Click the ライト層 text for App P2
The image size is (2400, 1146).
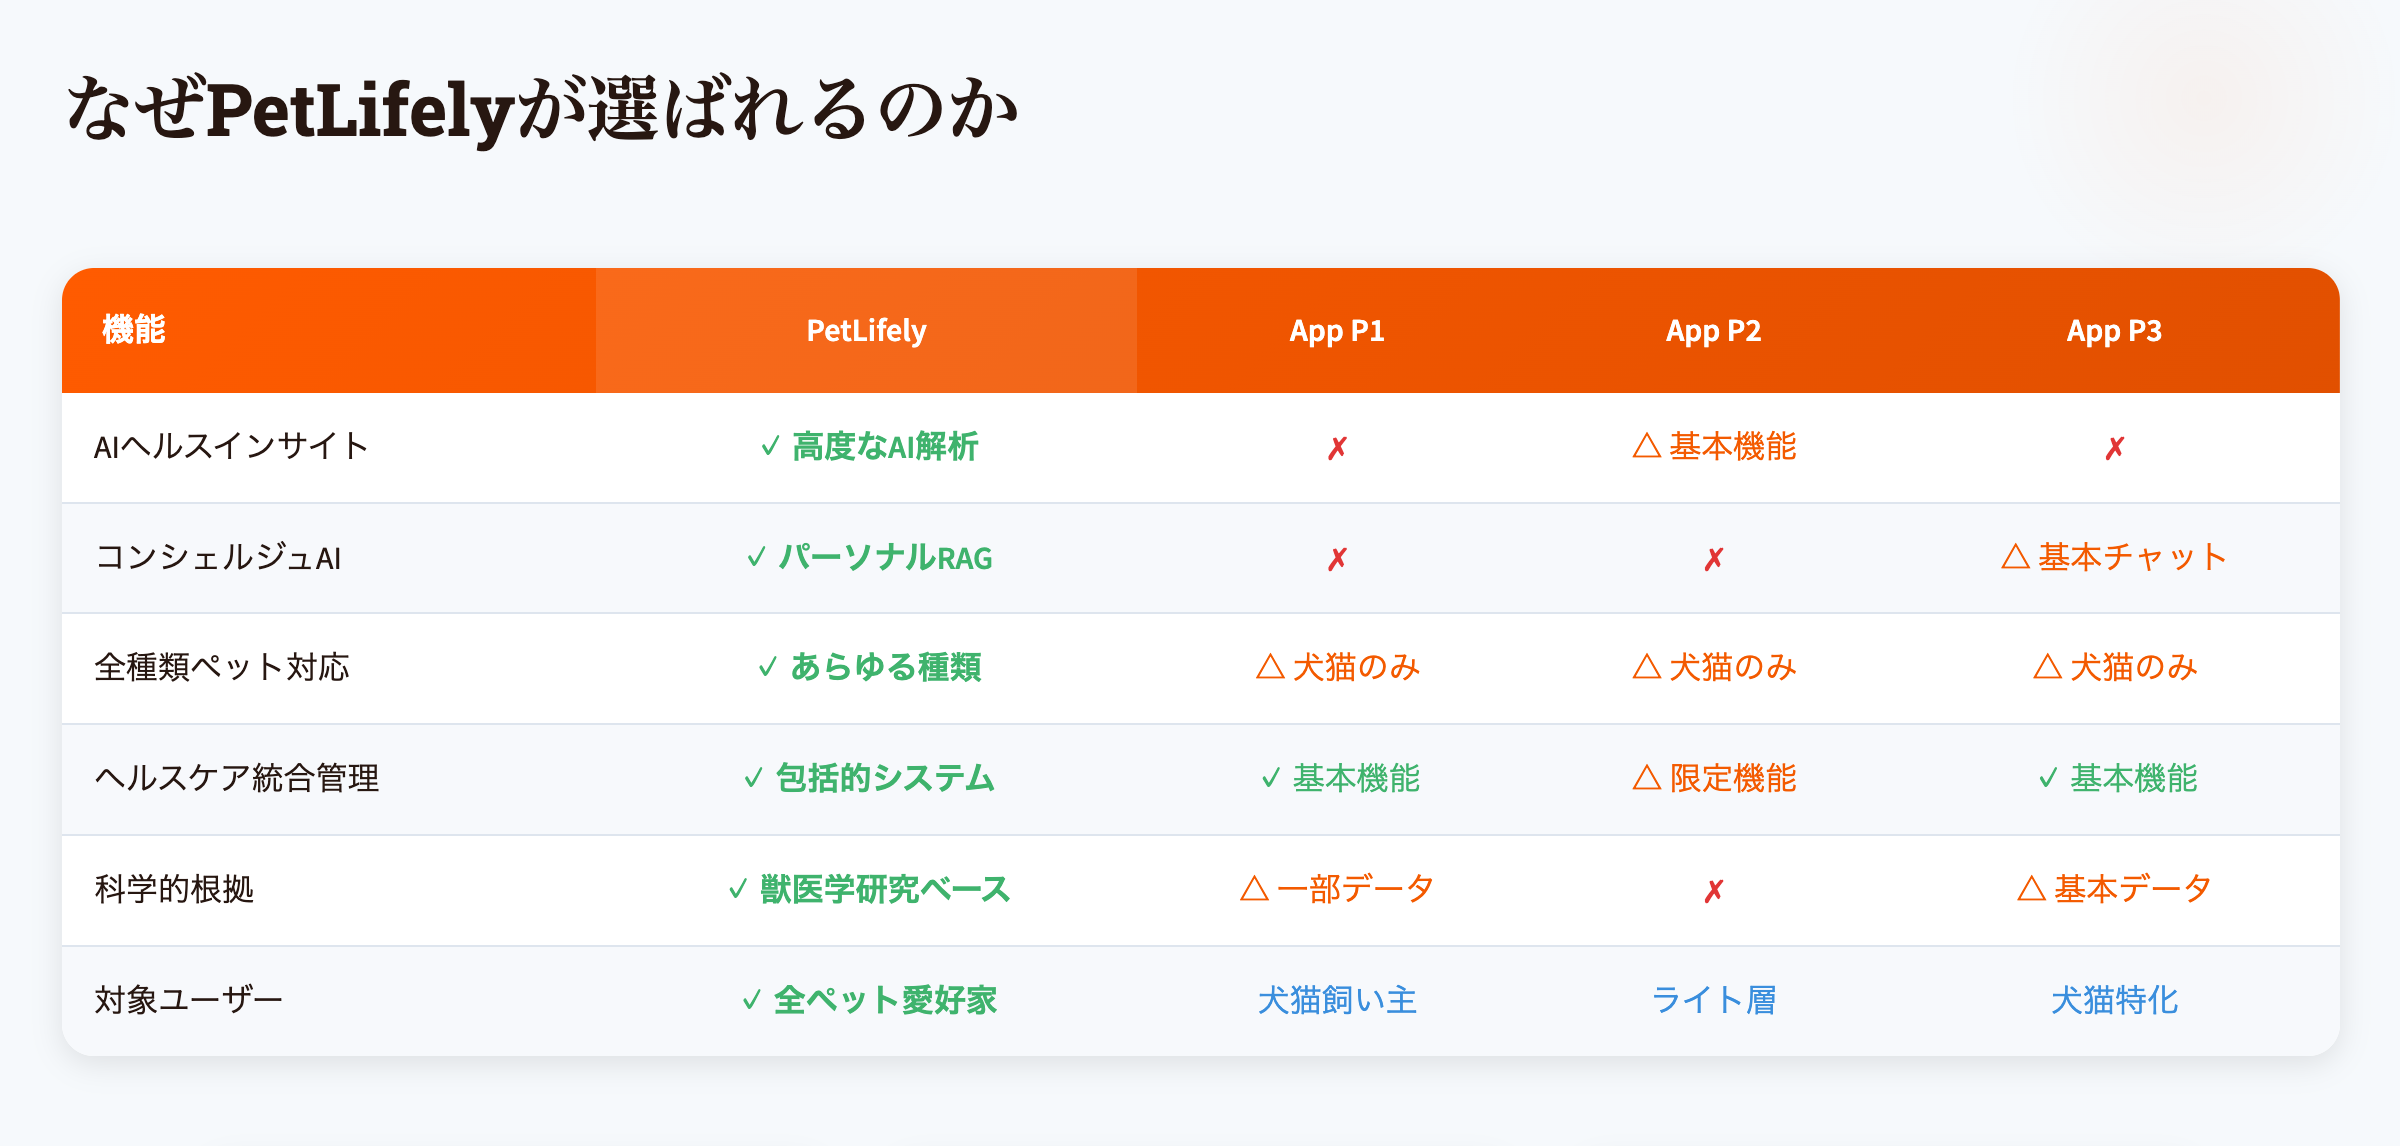point(1713,1000)
